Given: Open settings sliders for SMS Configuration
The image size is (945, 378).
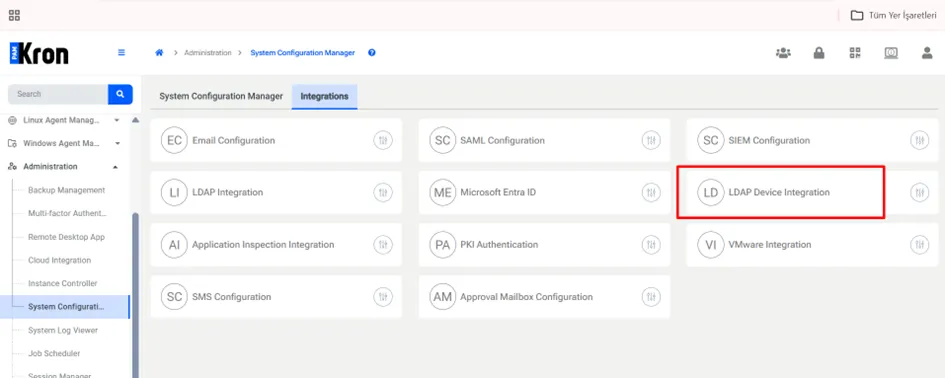Looking at the screenshot, I should (383, 297).
